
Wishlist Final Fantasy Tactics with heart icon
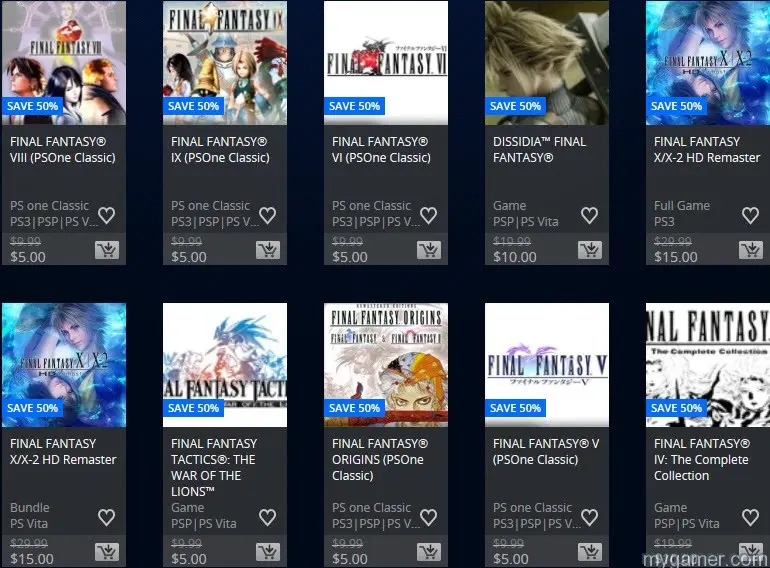click(x=268, y=517)
